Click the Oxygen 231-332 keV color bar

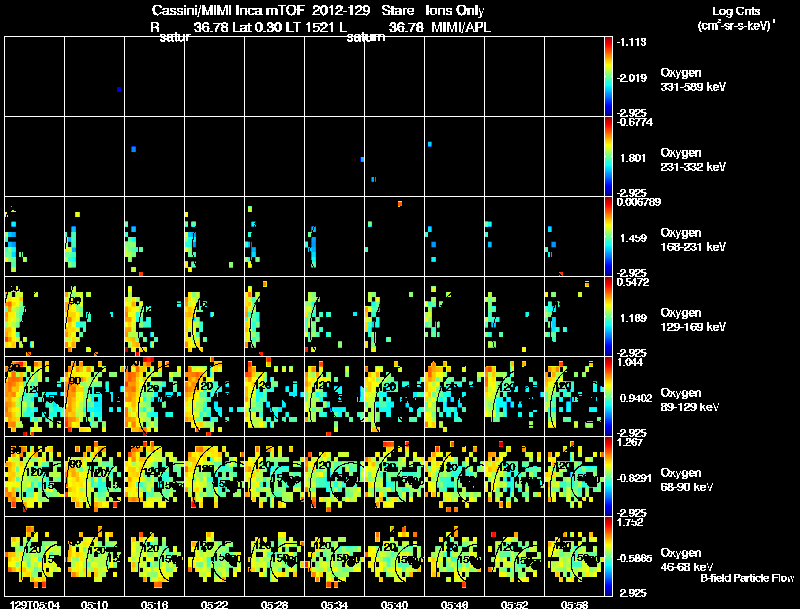[x=608, y=157]
